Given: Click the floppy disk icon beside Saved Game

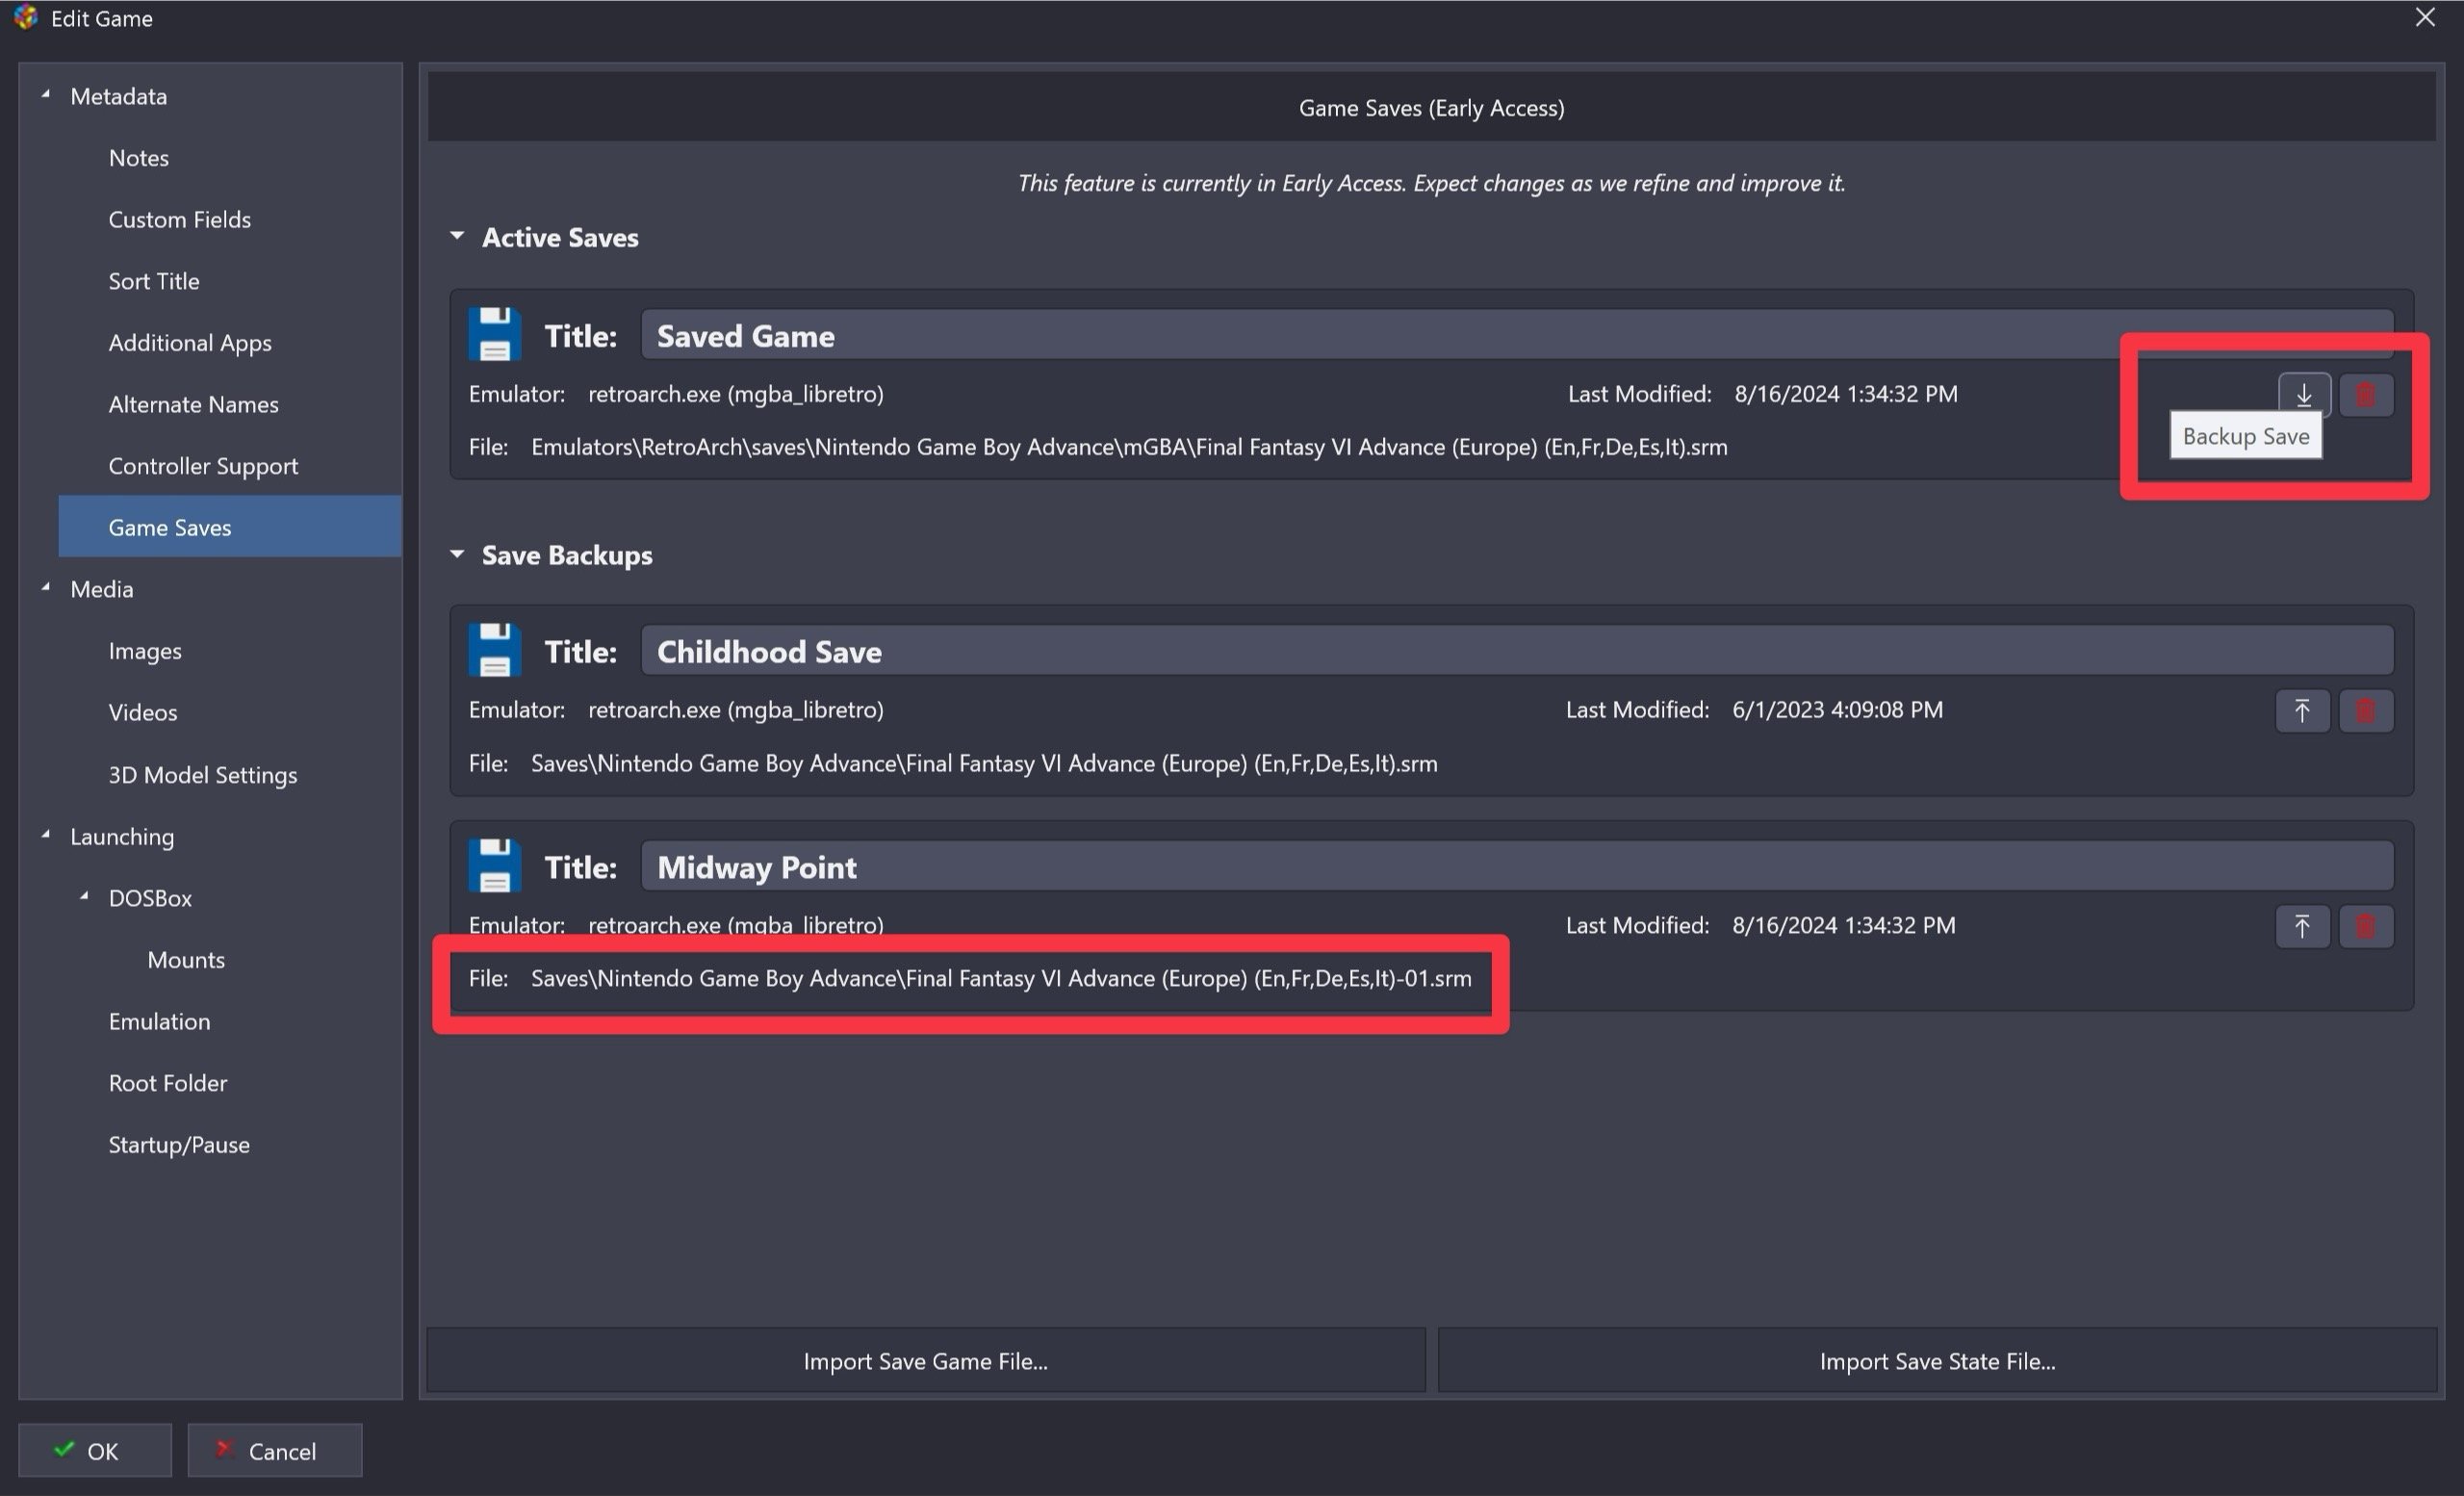Looking at the screenshot, I should [x=494, y=334].
